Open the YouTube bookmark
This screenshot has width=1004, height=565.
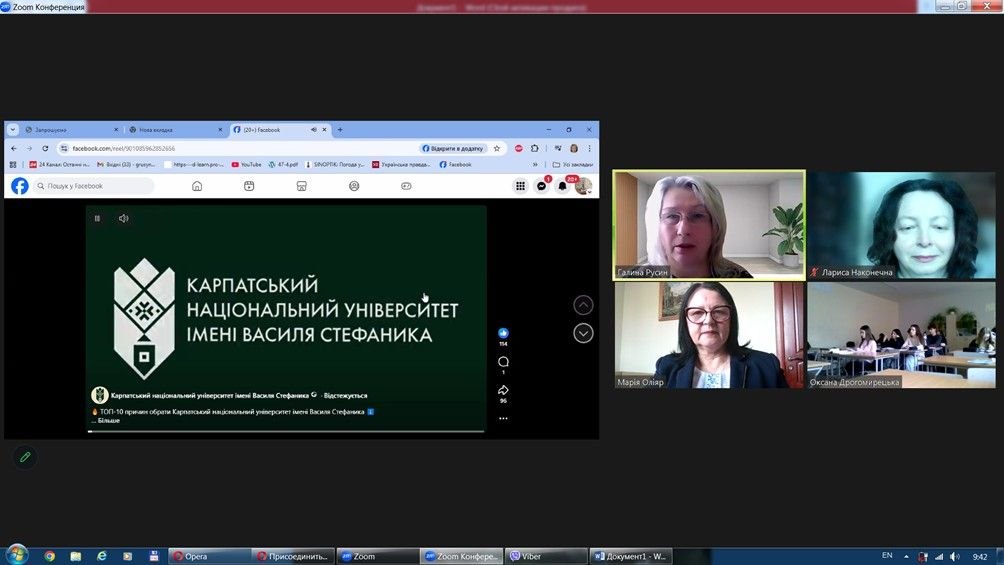246,164
